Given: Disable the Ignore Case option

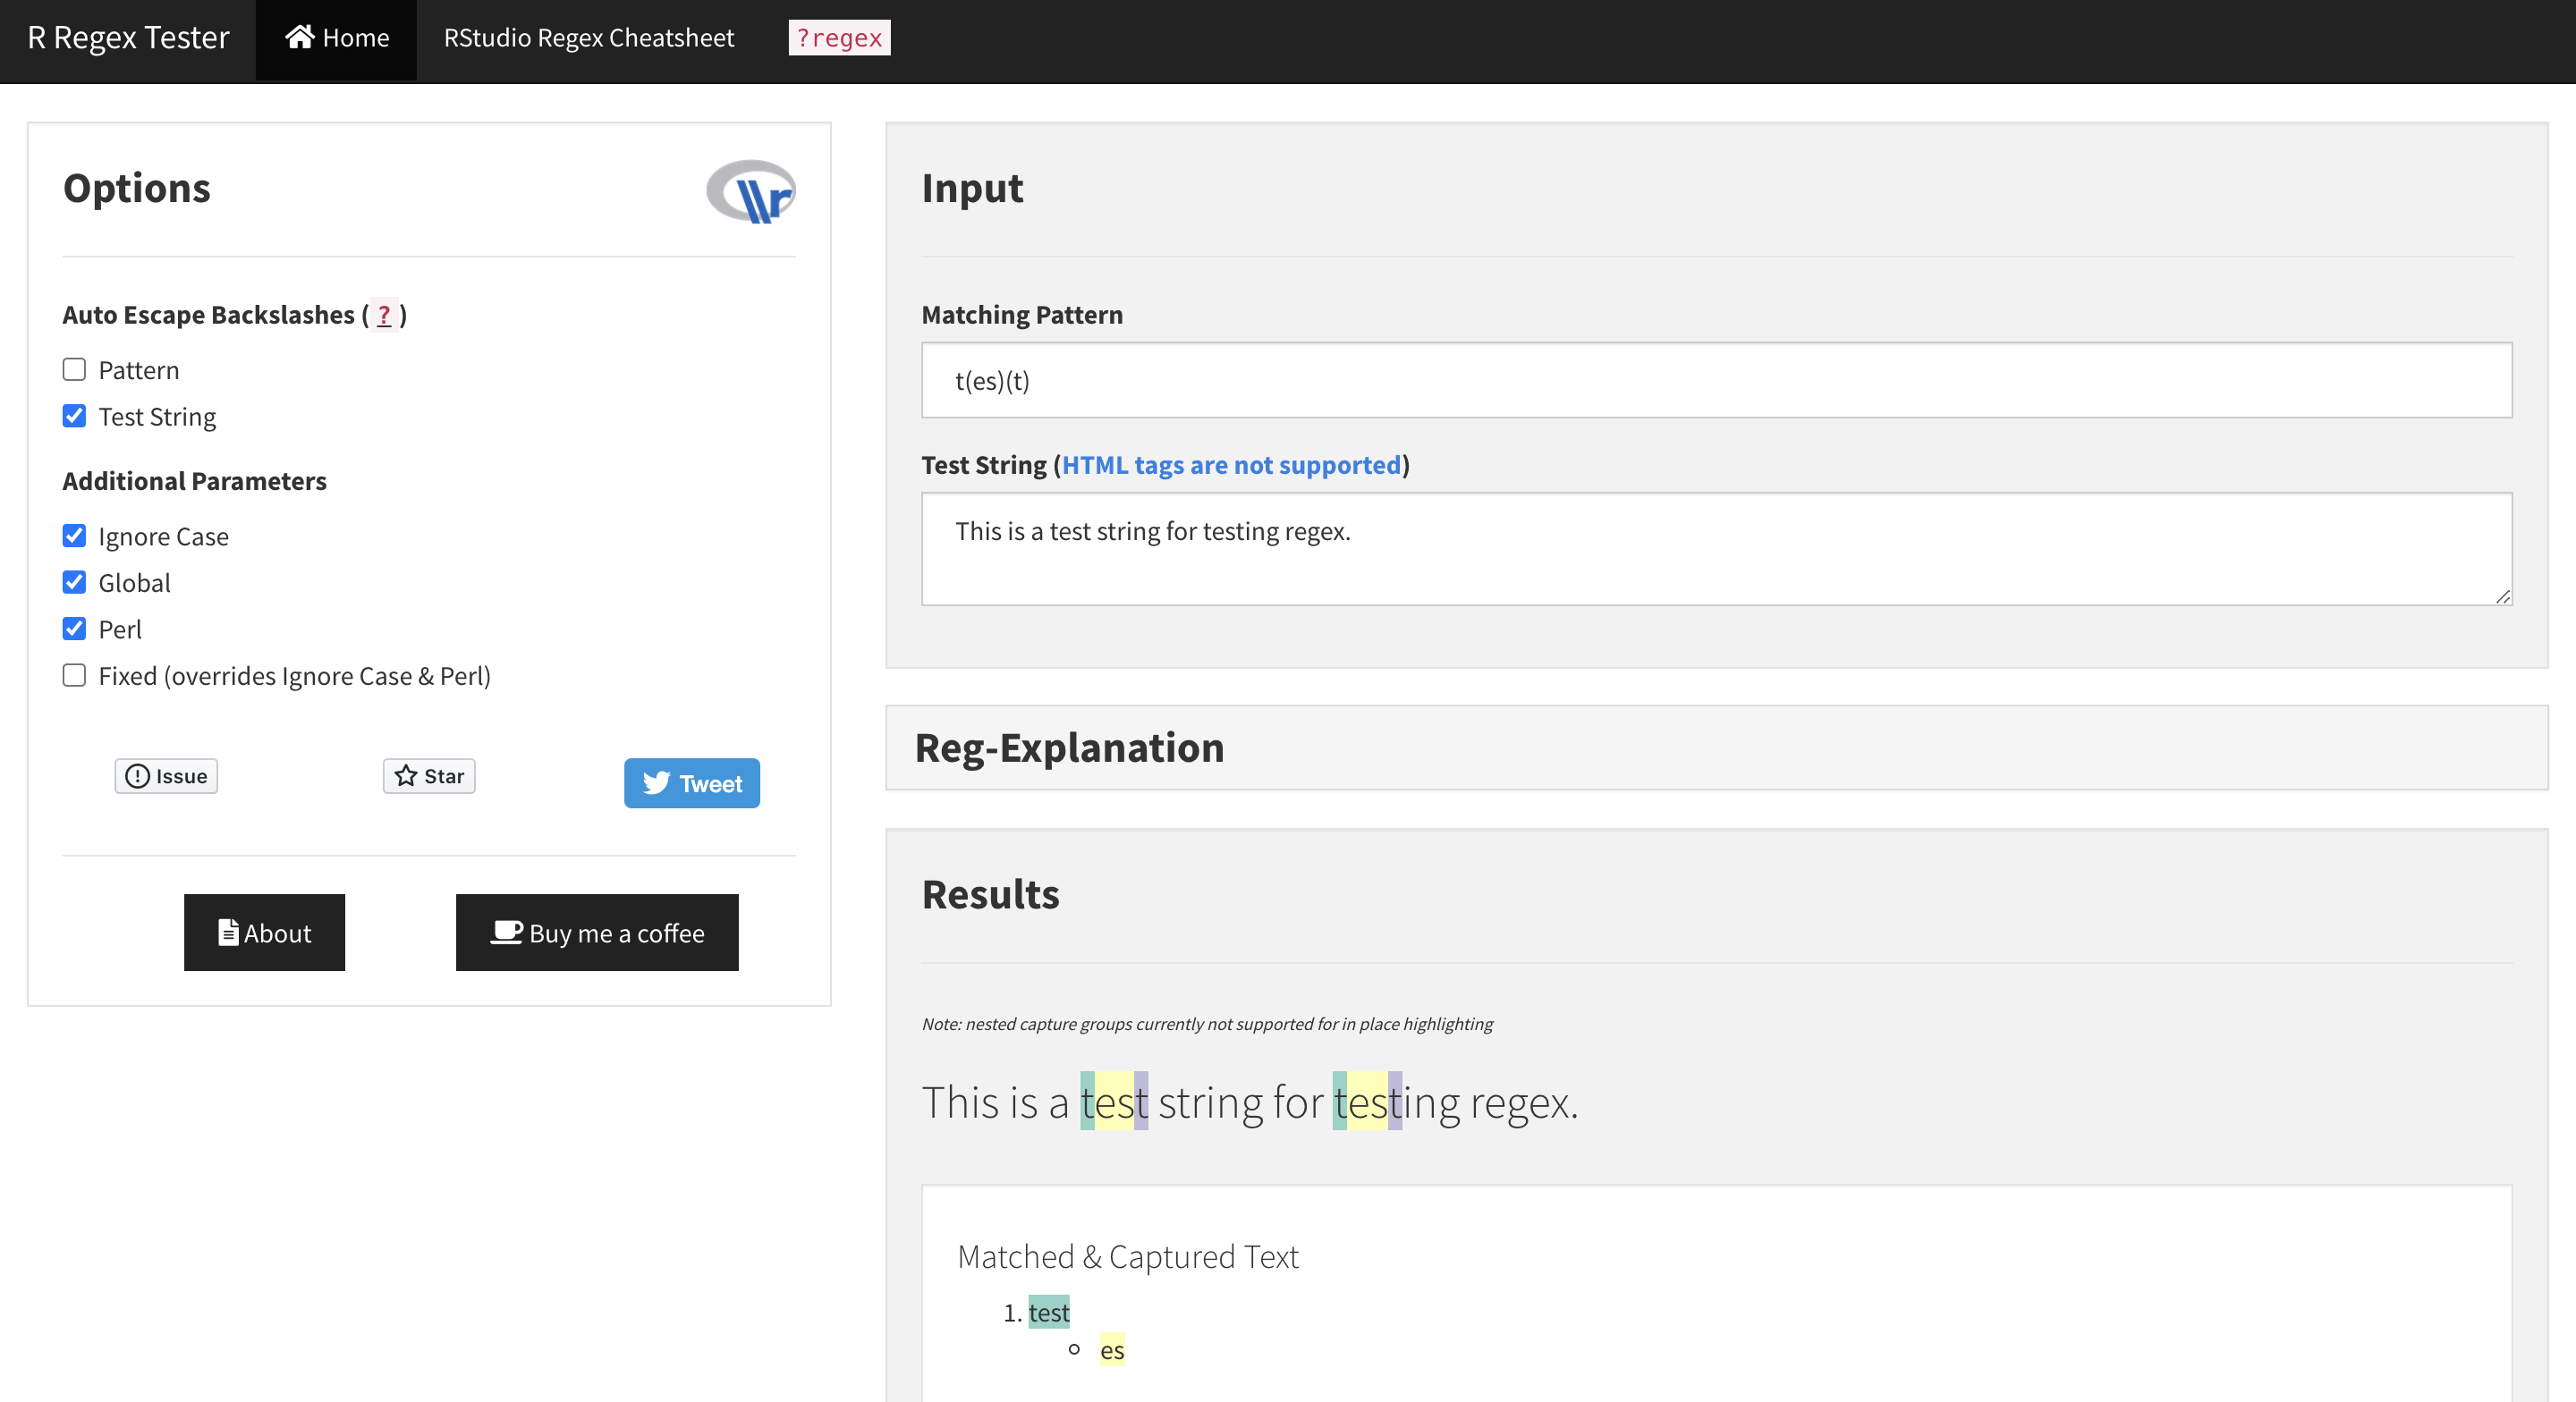Looking at the screenshot, I should (74, 536).
